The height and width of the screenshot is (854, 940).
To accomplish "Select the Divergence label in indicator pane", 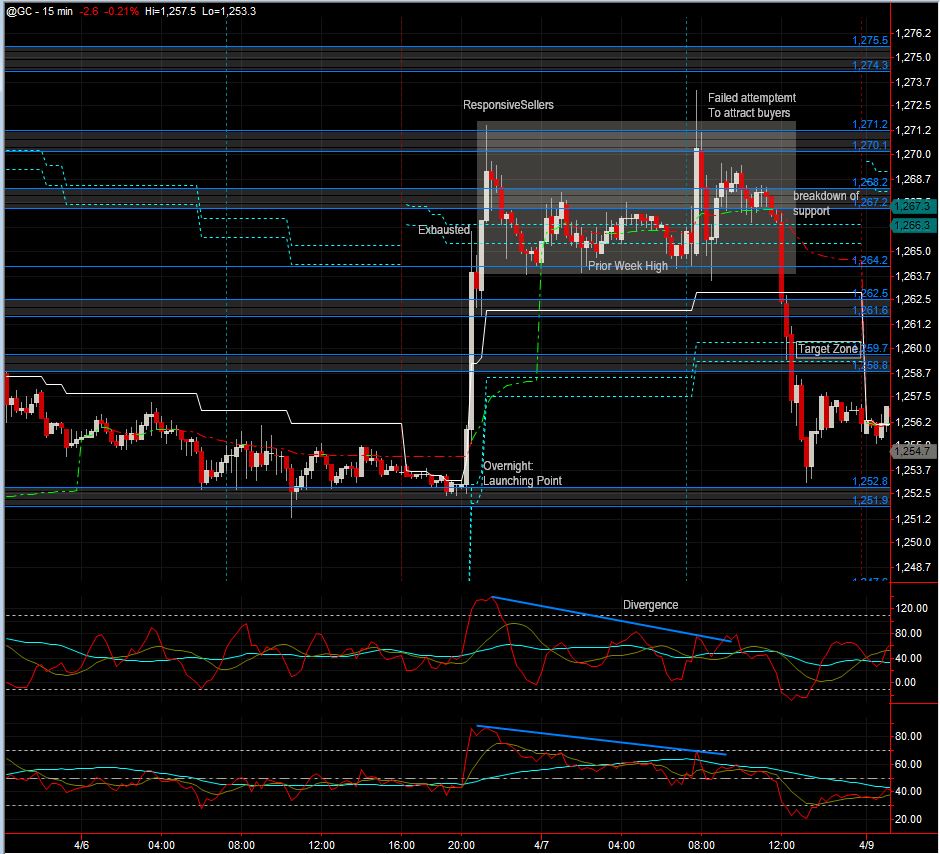I will click(x=650, y=605).
